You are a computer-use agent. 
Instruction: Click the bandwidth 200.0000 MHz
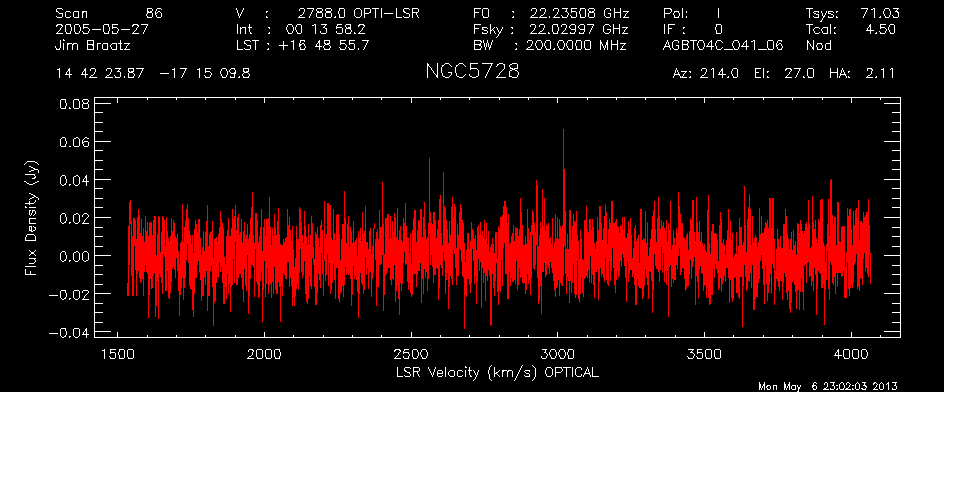pos(576,45)
